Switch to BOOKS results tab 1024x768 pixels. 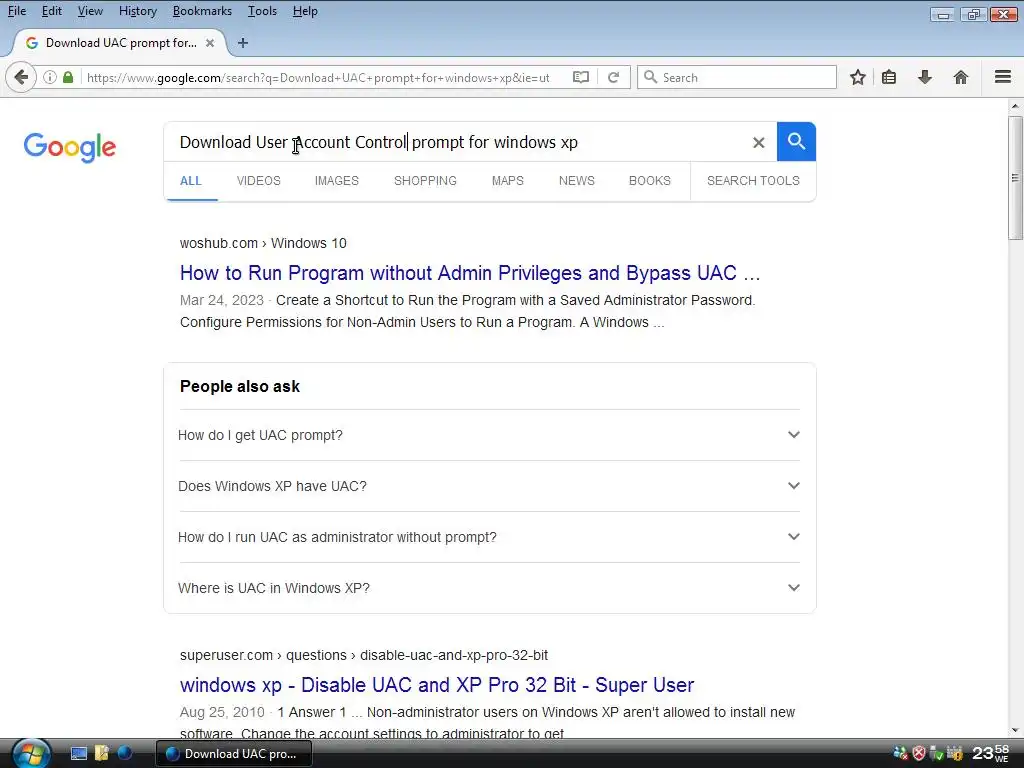click(x=650, y=181)
